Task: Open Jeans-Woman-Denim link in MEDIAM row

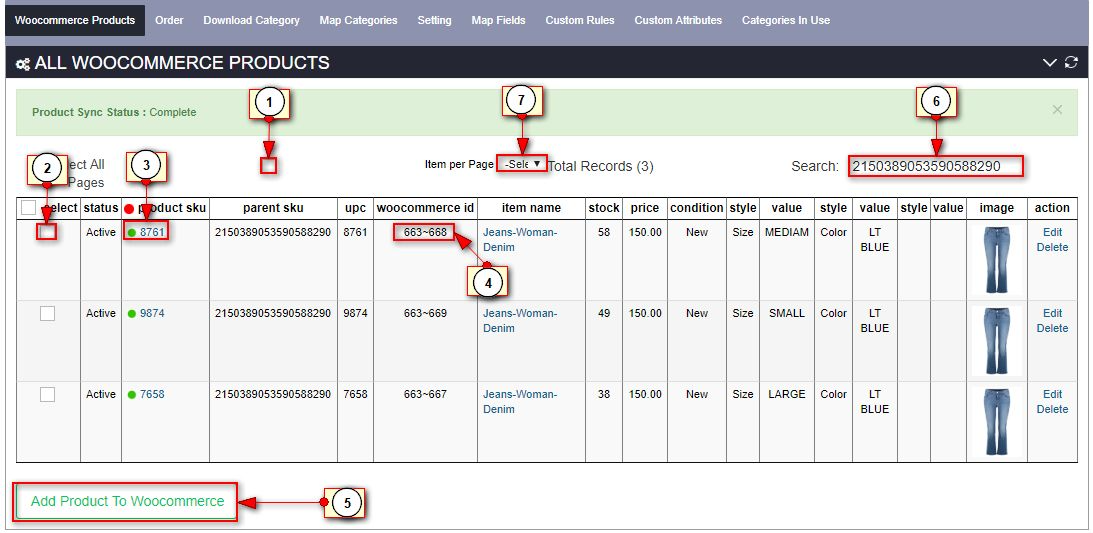Action: [x=520, y=240]
